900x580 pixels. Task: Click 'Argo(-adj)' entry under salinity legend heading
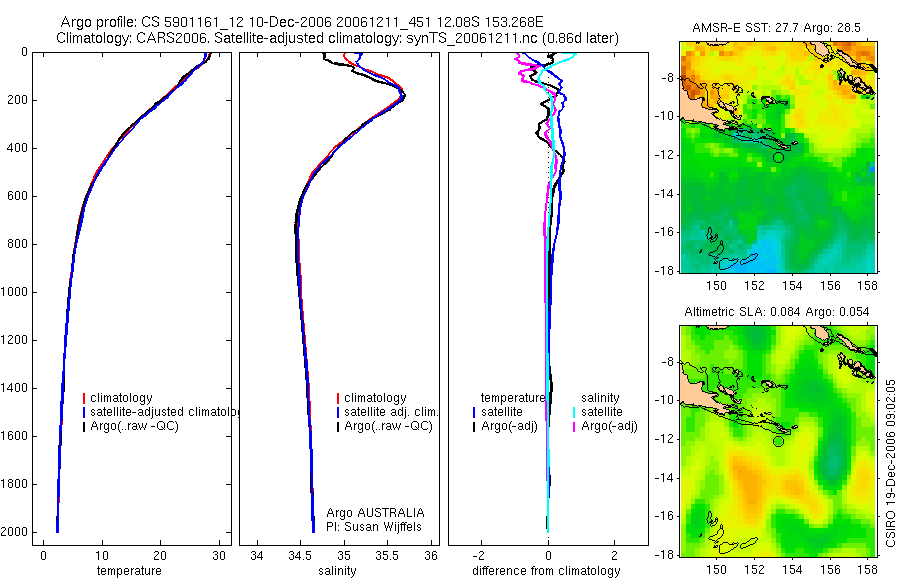[610, 426]
